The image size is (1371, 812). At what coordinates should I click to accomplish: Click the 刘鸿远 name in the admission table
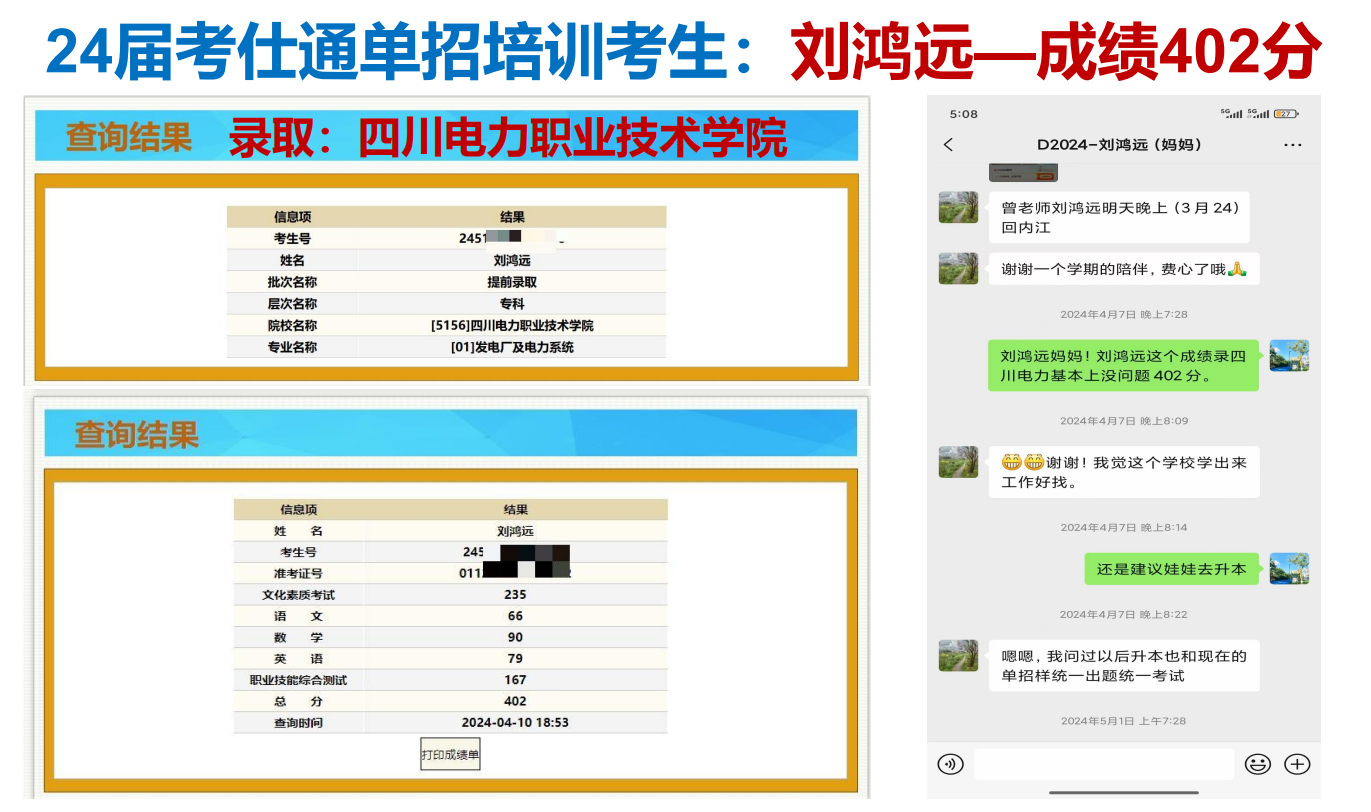click(x=512, y=260)
